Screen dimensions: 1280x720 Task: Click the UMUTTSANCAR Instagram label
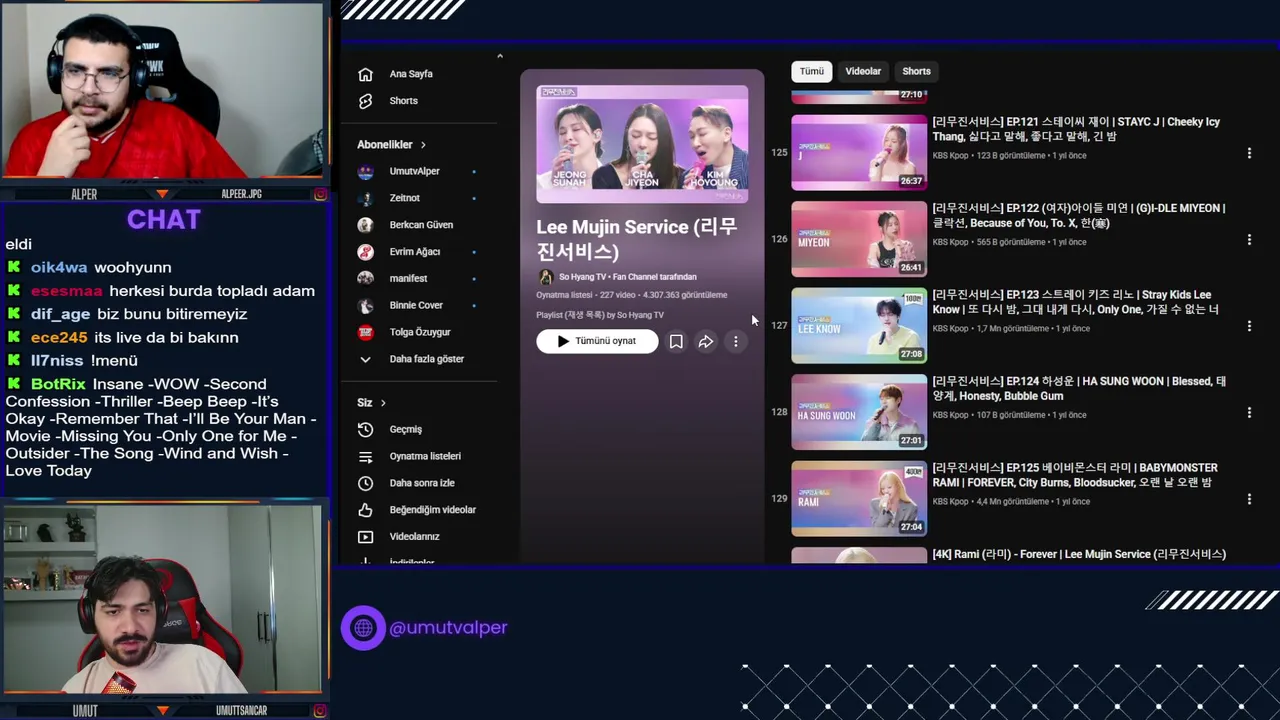coord(241,711)
